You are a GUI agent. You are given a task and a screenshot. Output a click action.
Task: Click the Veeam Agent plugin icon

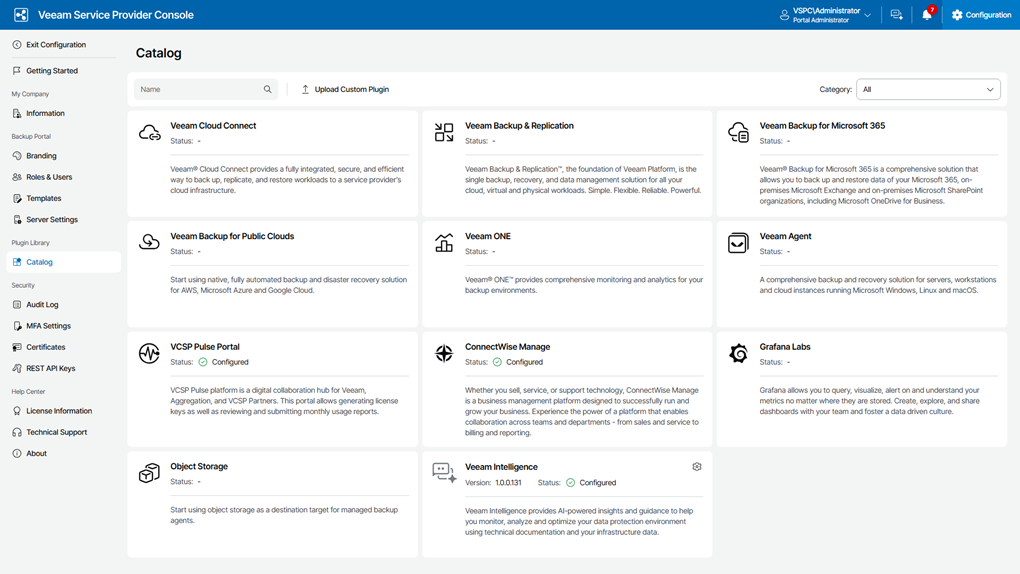pyautogui.click(x=738, y=243)
